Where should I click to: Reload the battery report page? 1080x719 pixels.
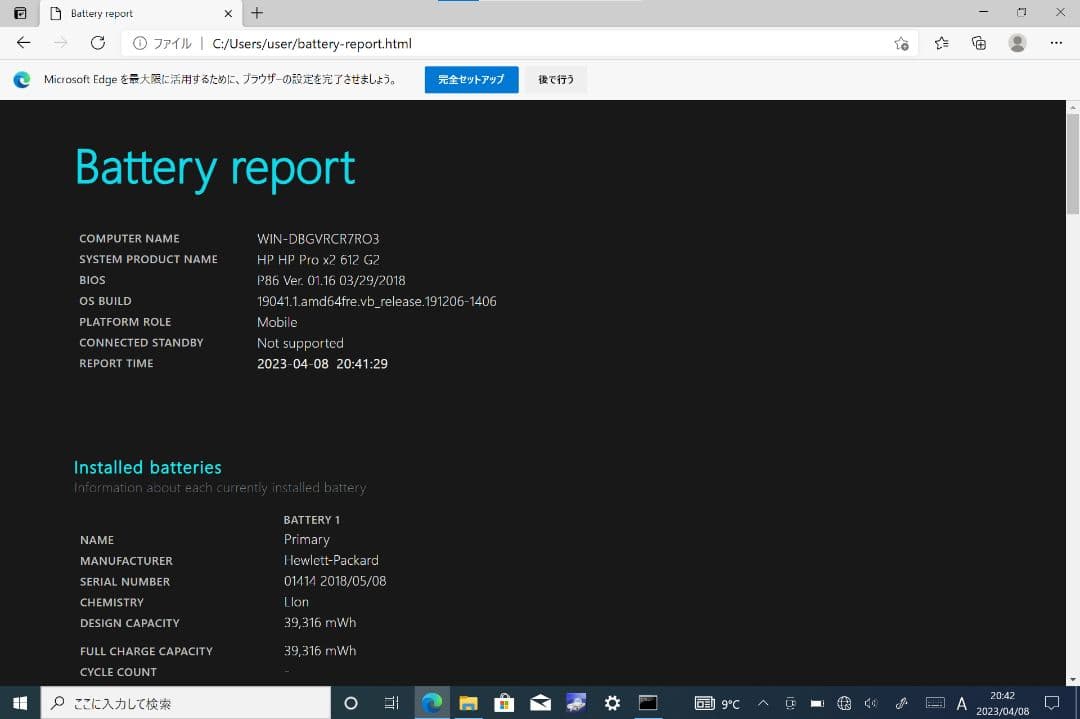[96, 43]
